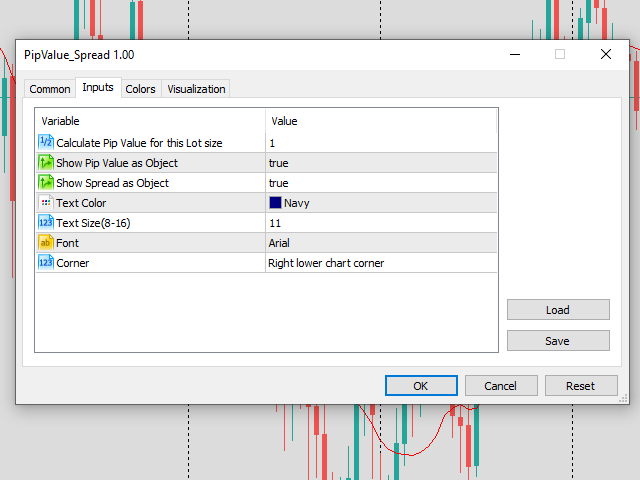
Task: Select the Inputs tab
Action: pos(98,87)
